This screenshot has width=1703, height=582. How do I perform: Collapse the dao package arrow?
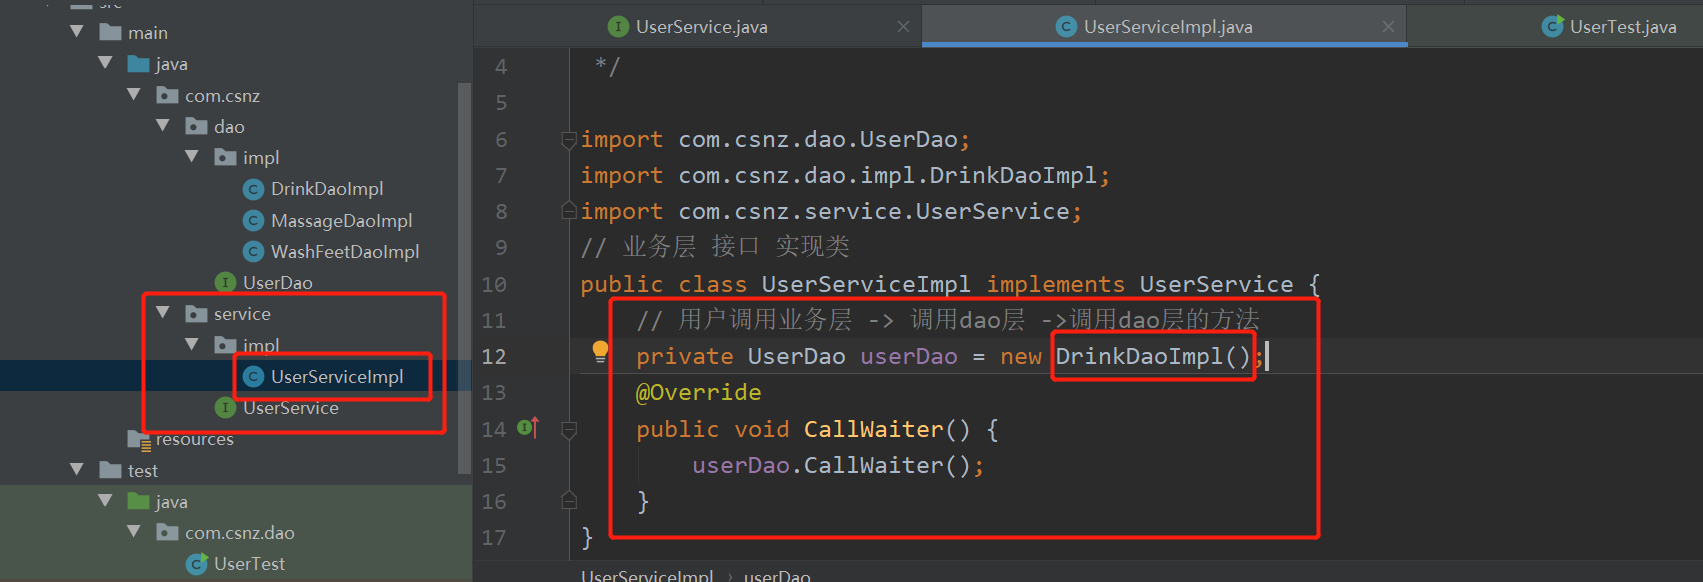point(163,126)
